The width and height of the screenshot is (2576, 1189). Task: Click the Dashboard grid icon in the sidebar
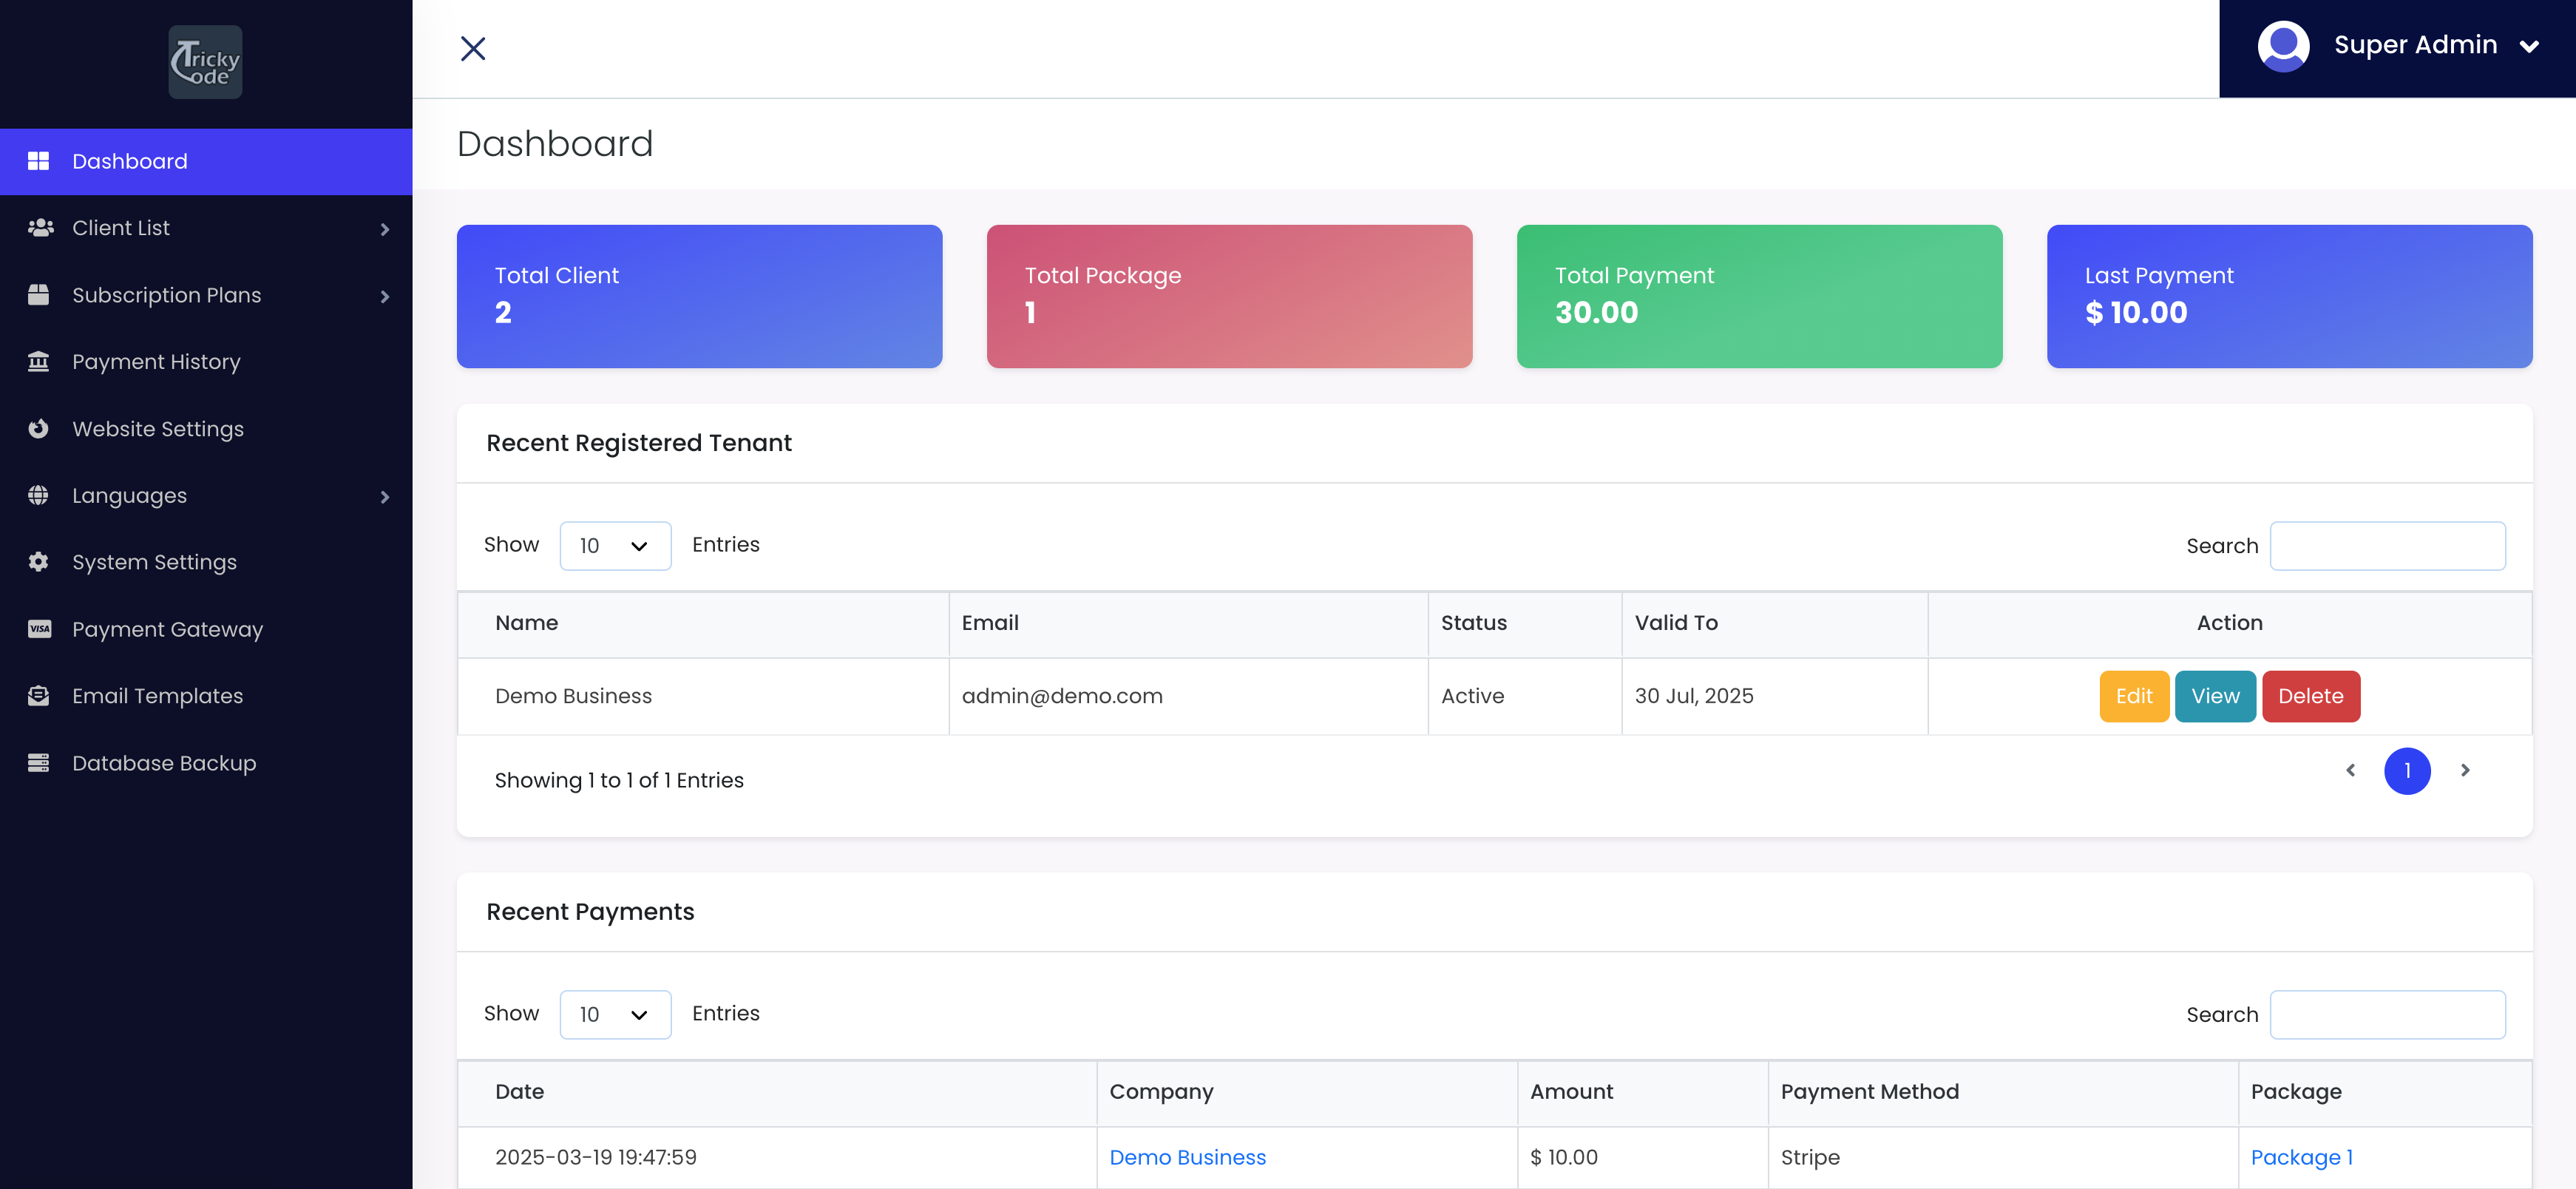pos(38,161)
